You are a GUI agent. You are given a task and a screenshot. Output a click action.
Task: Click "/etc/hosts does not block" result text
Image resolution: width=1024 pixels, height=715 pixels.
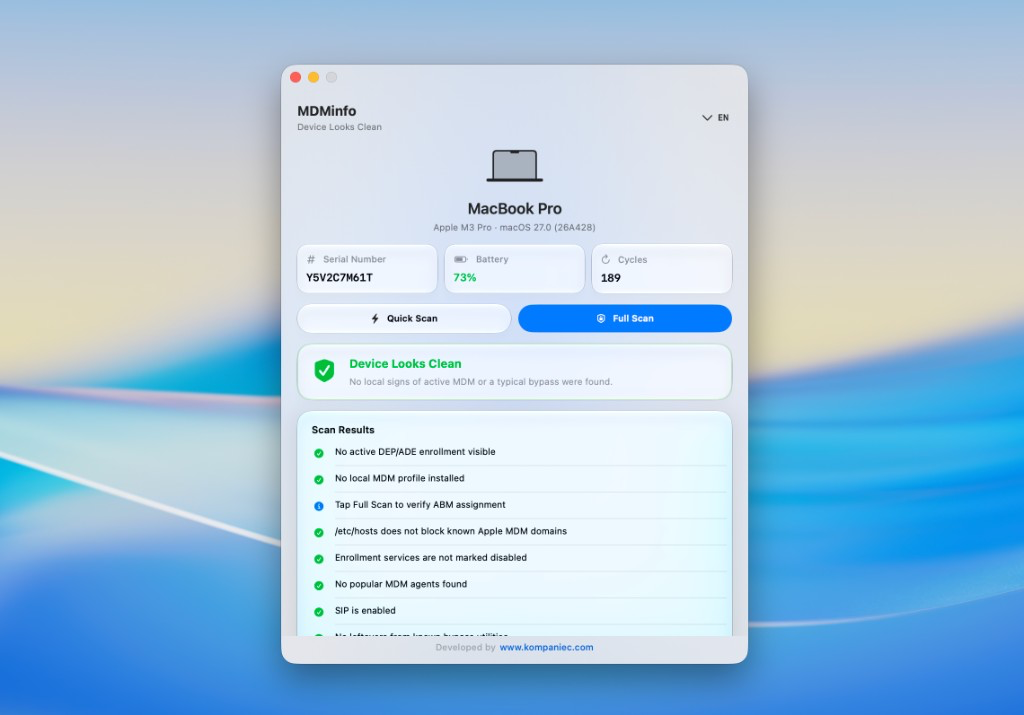point(451,531)
